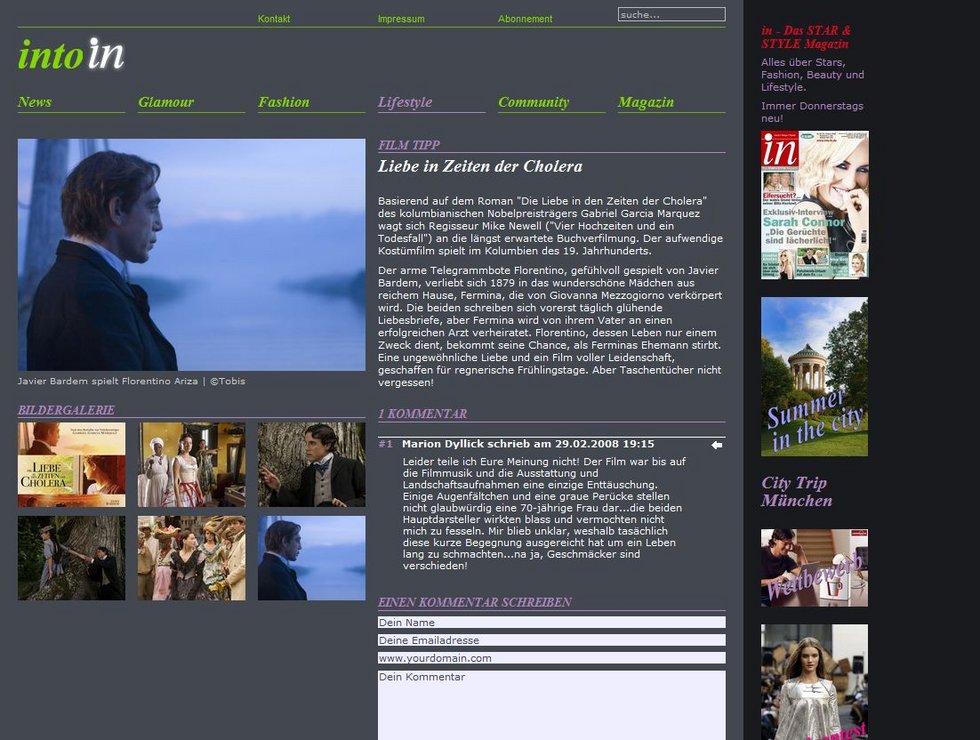Open the fashion runway model banner

click(x=814, y=682)
